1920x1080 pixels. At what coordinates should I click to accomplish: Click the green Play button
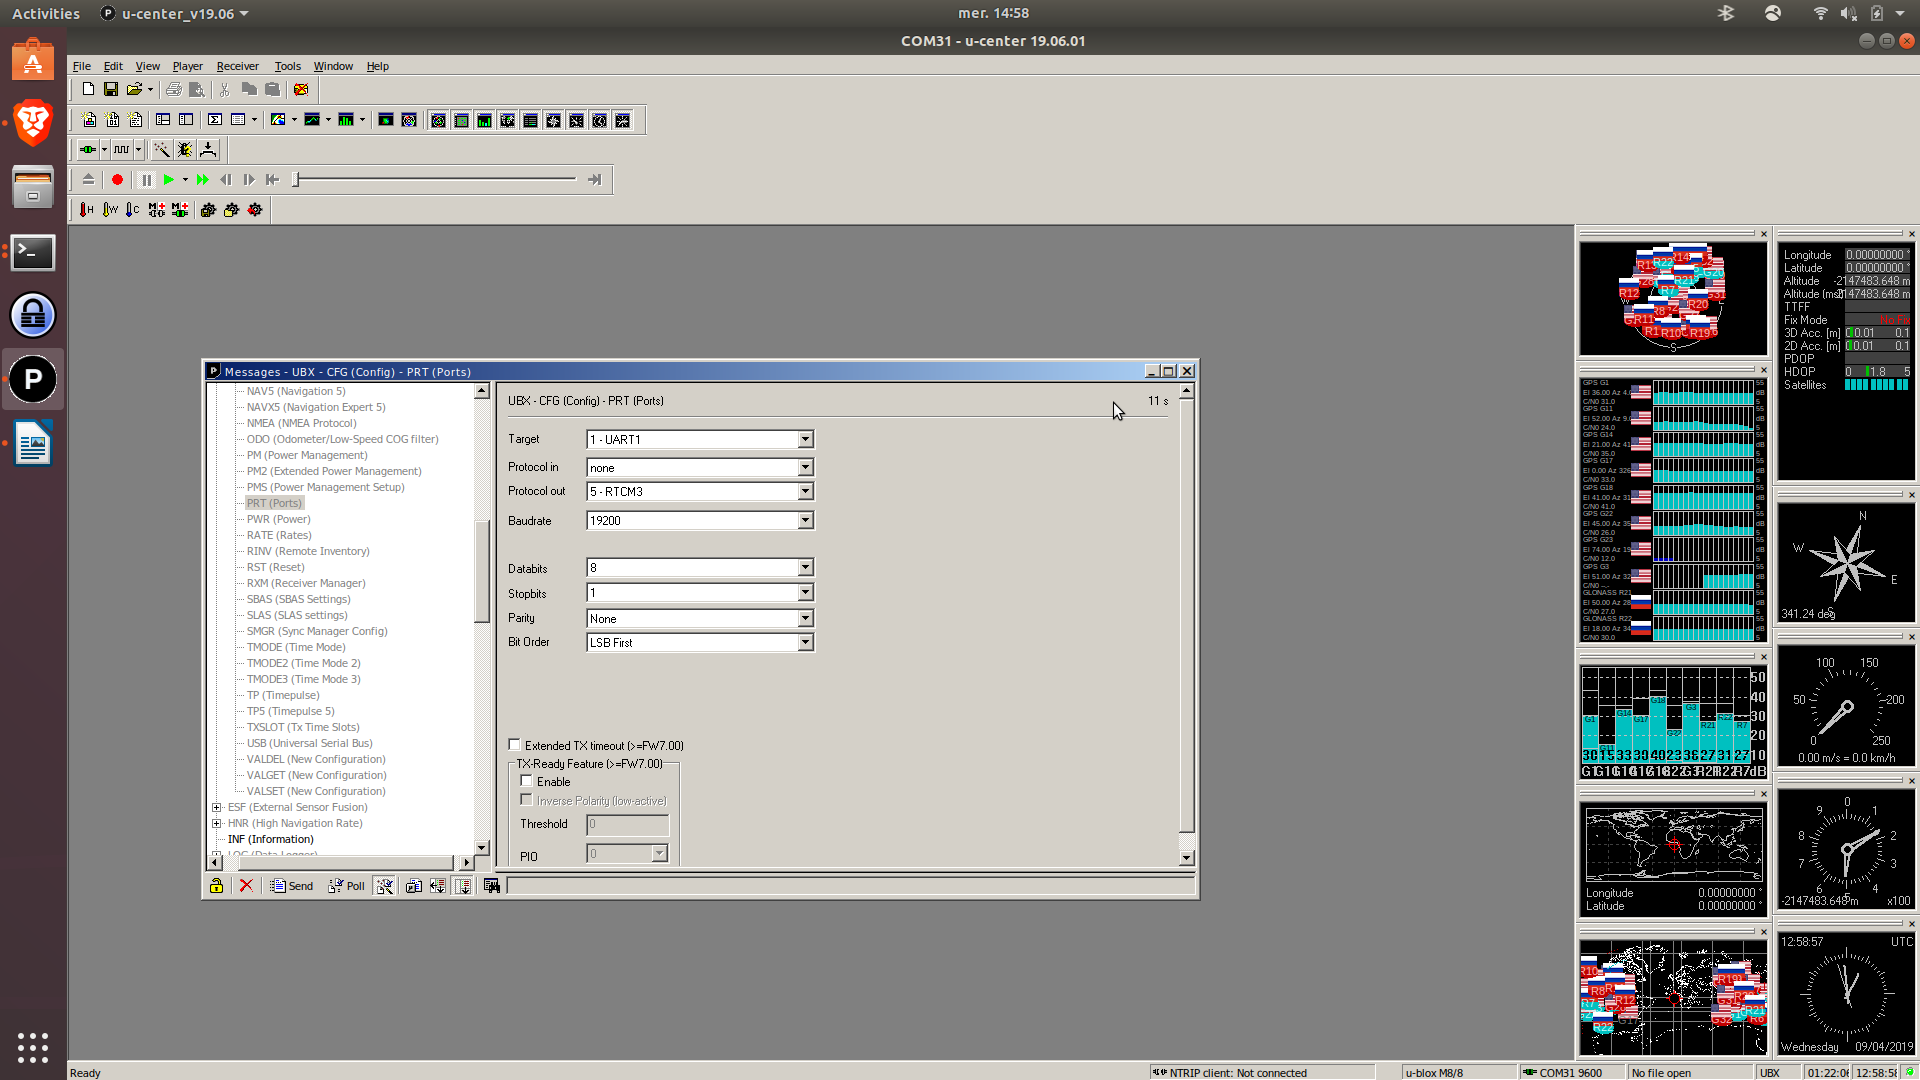169,180
